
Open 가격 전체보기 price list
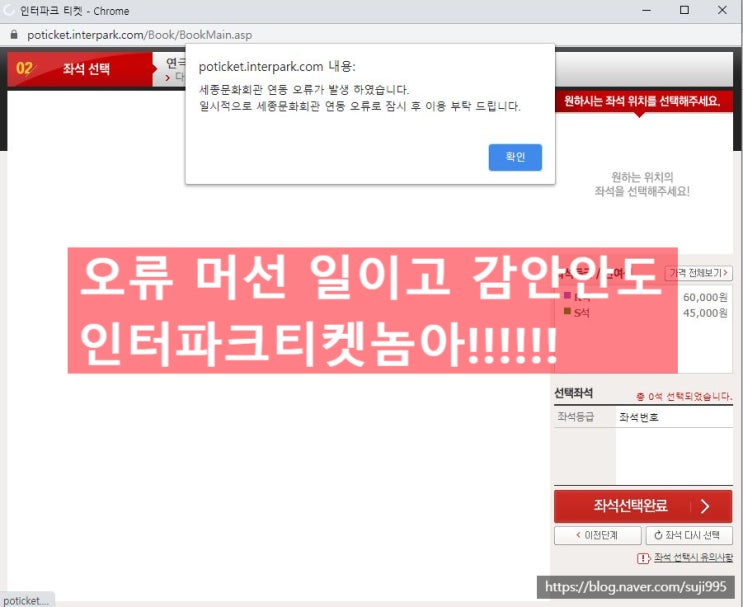click(698, 273)
